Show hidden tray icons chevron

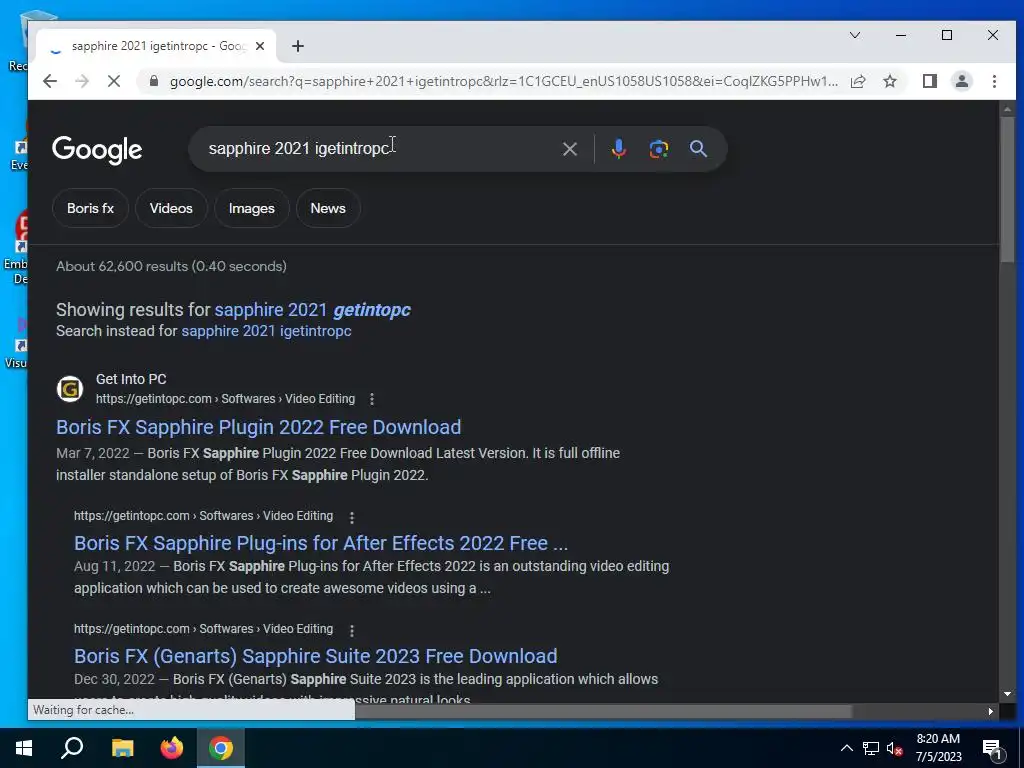pos(846,748)
